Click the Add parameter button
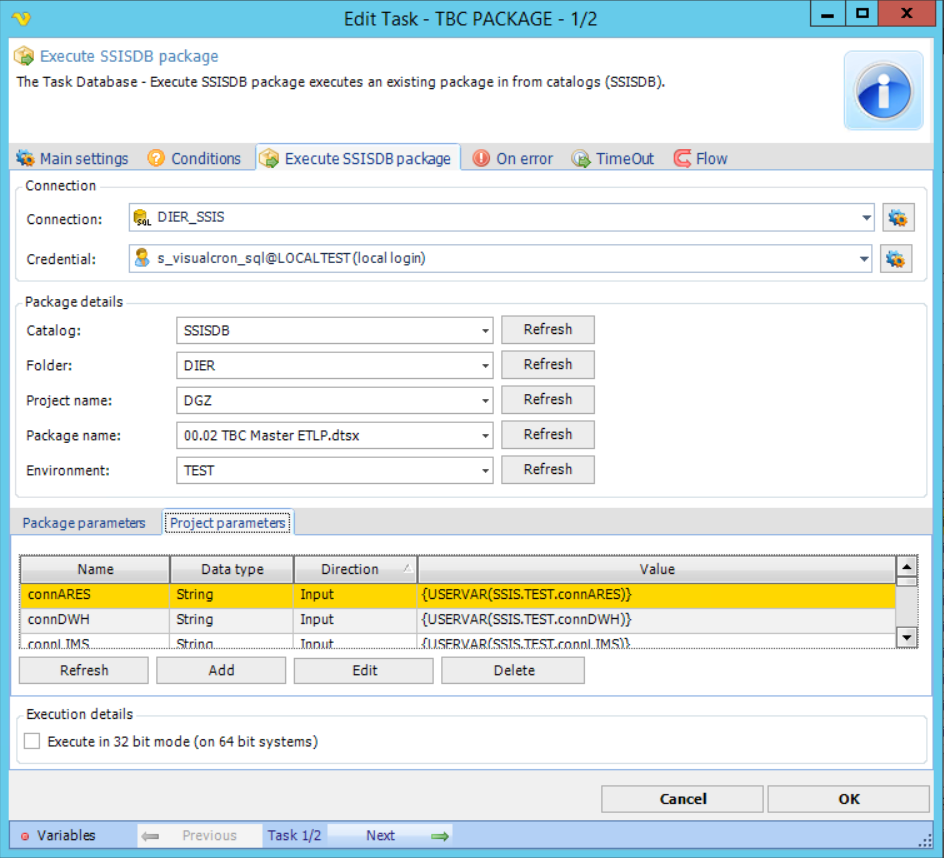The image size is (944, 858). pyautogui.click(x=221, y=670)
